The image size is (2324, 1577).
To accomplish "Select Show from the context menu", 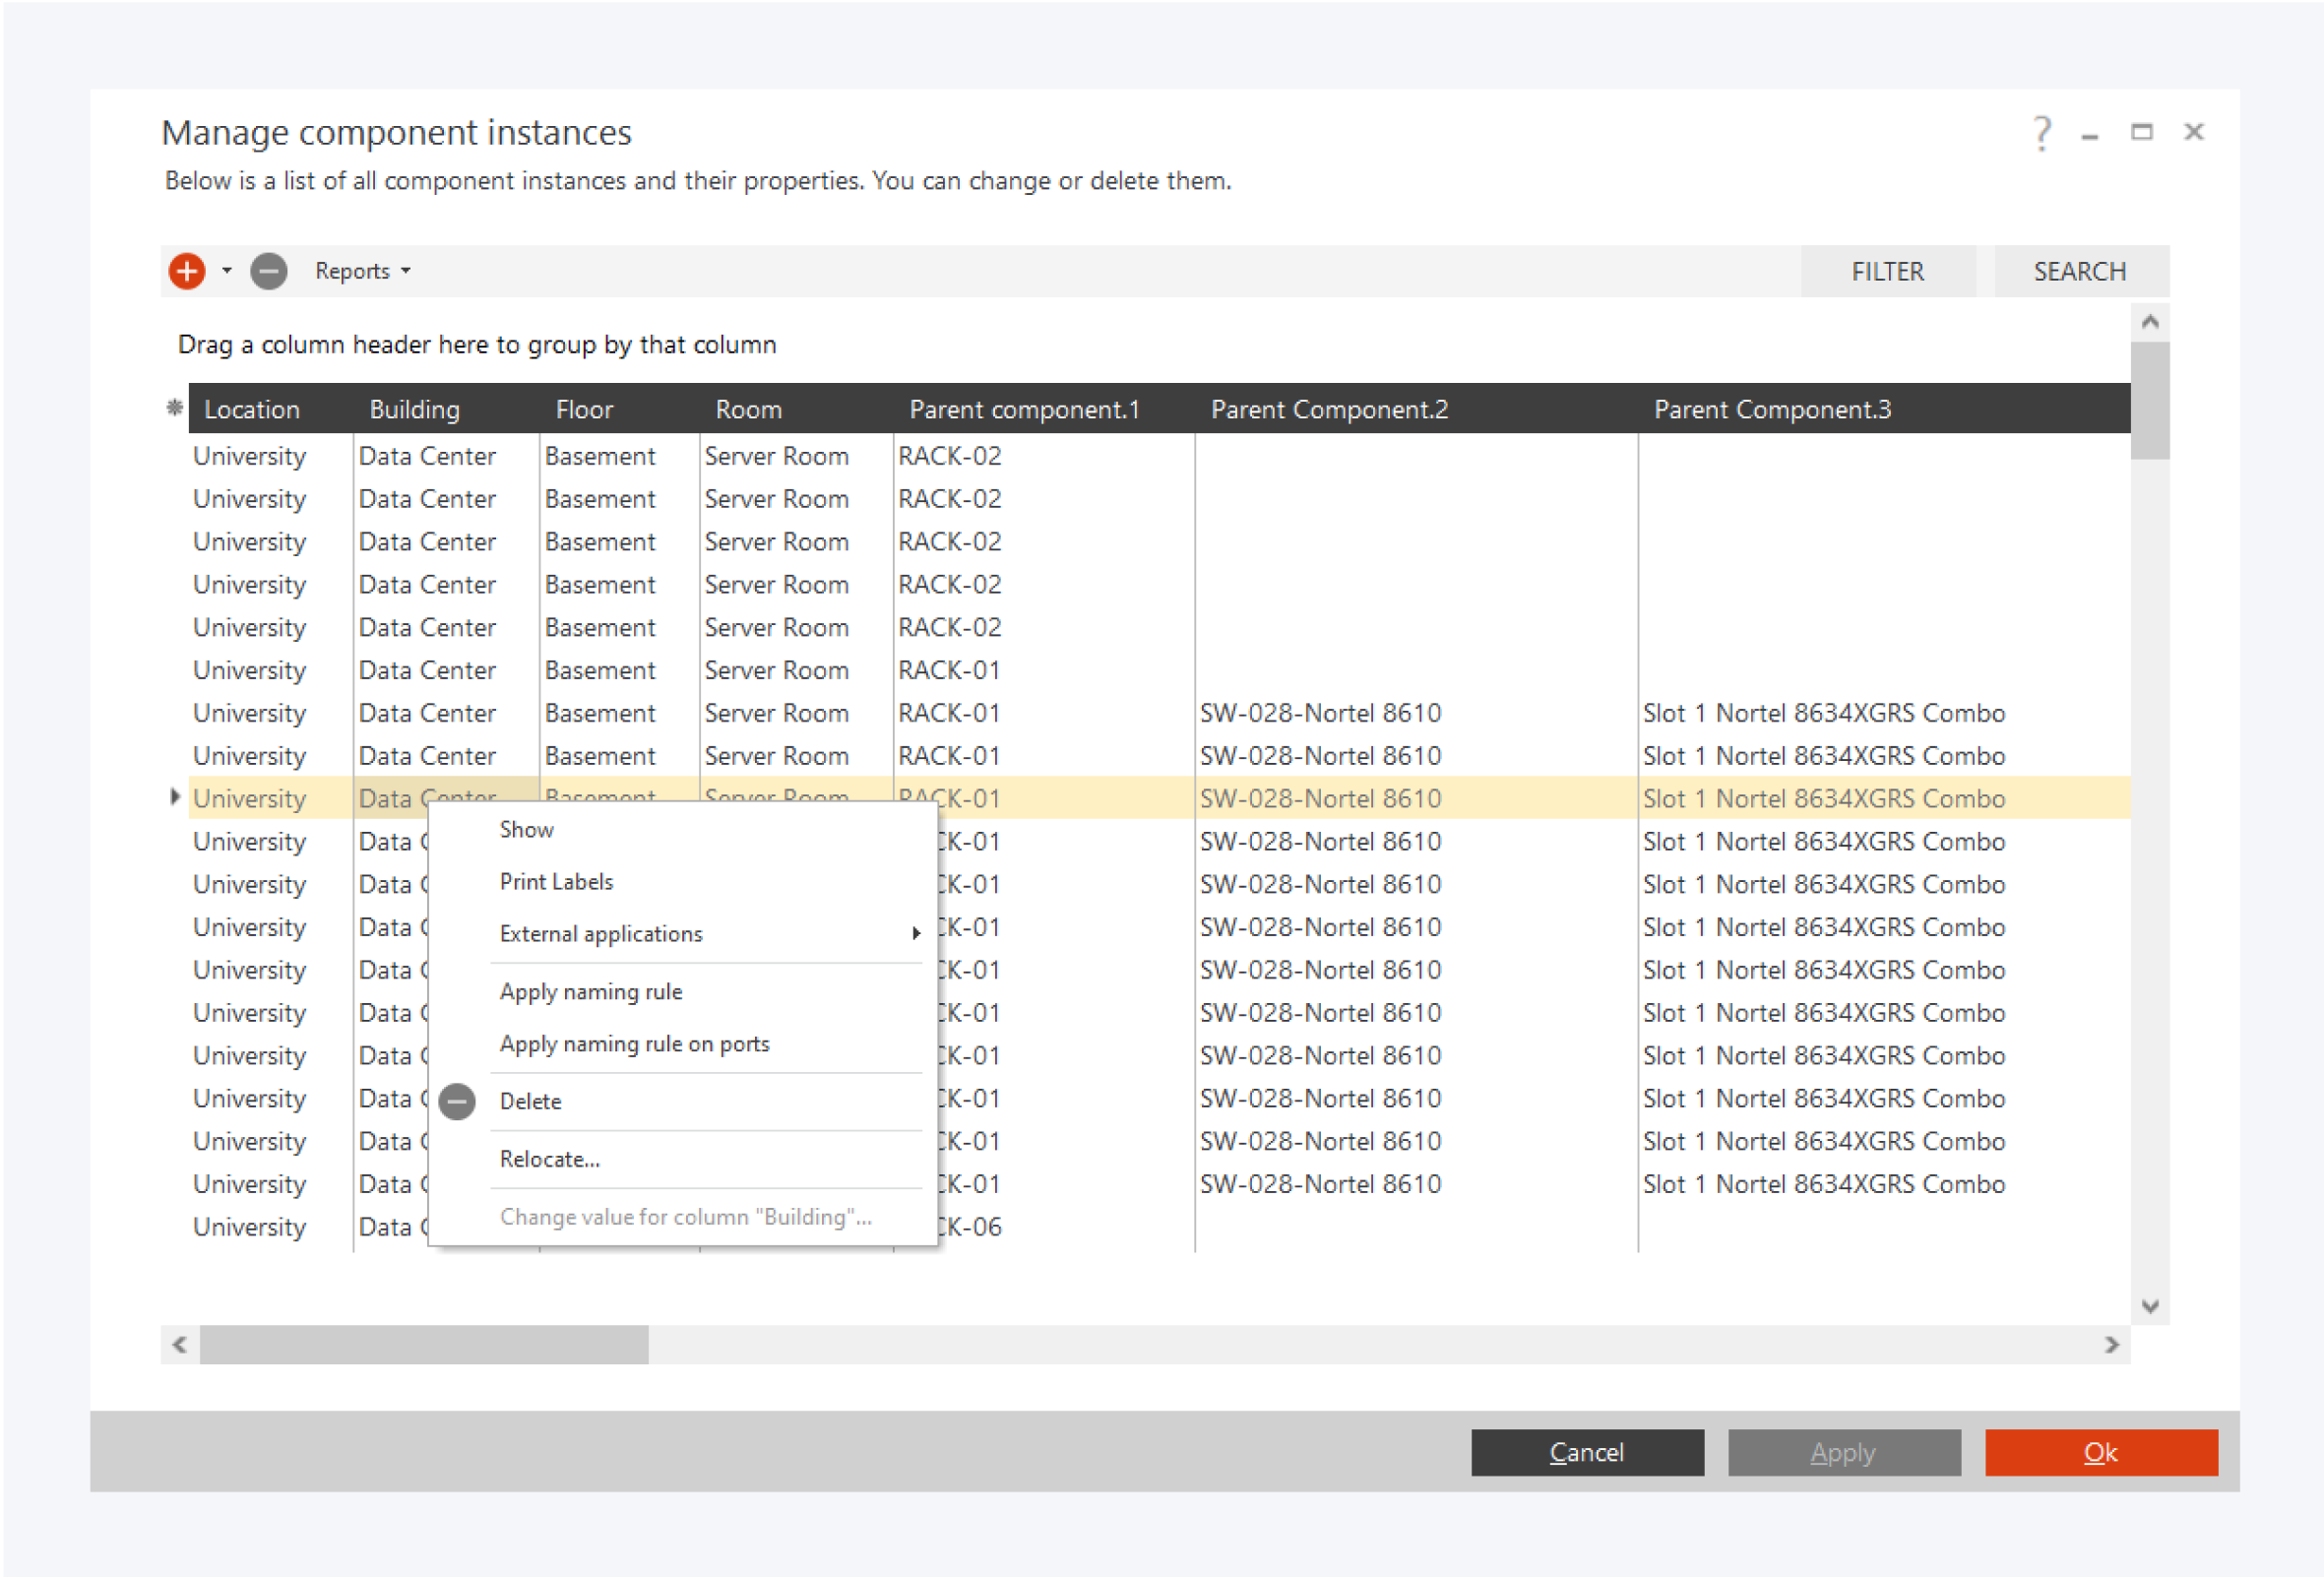I will [527, 830].
